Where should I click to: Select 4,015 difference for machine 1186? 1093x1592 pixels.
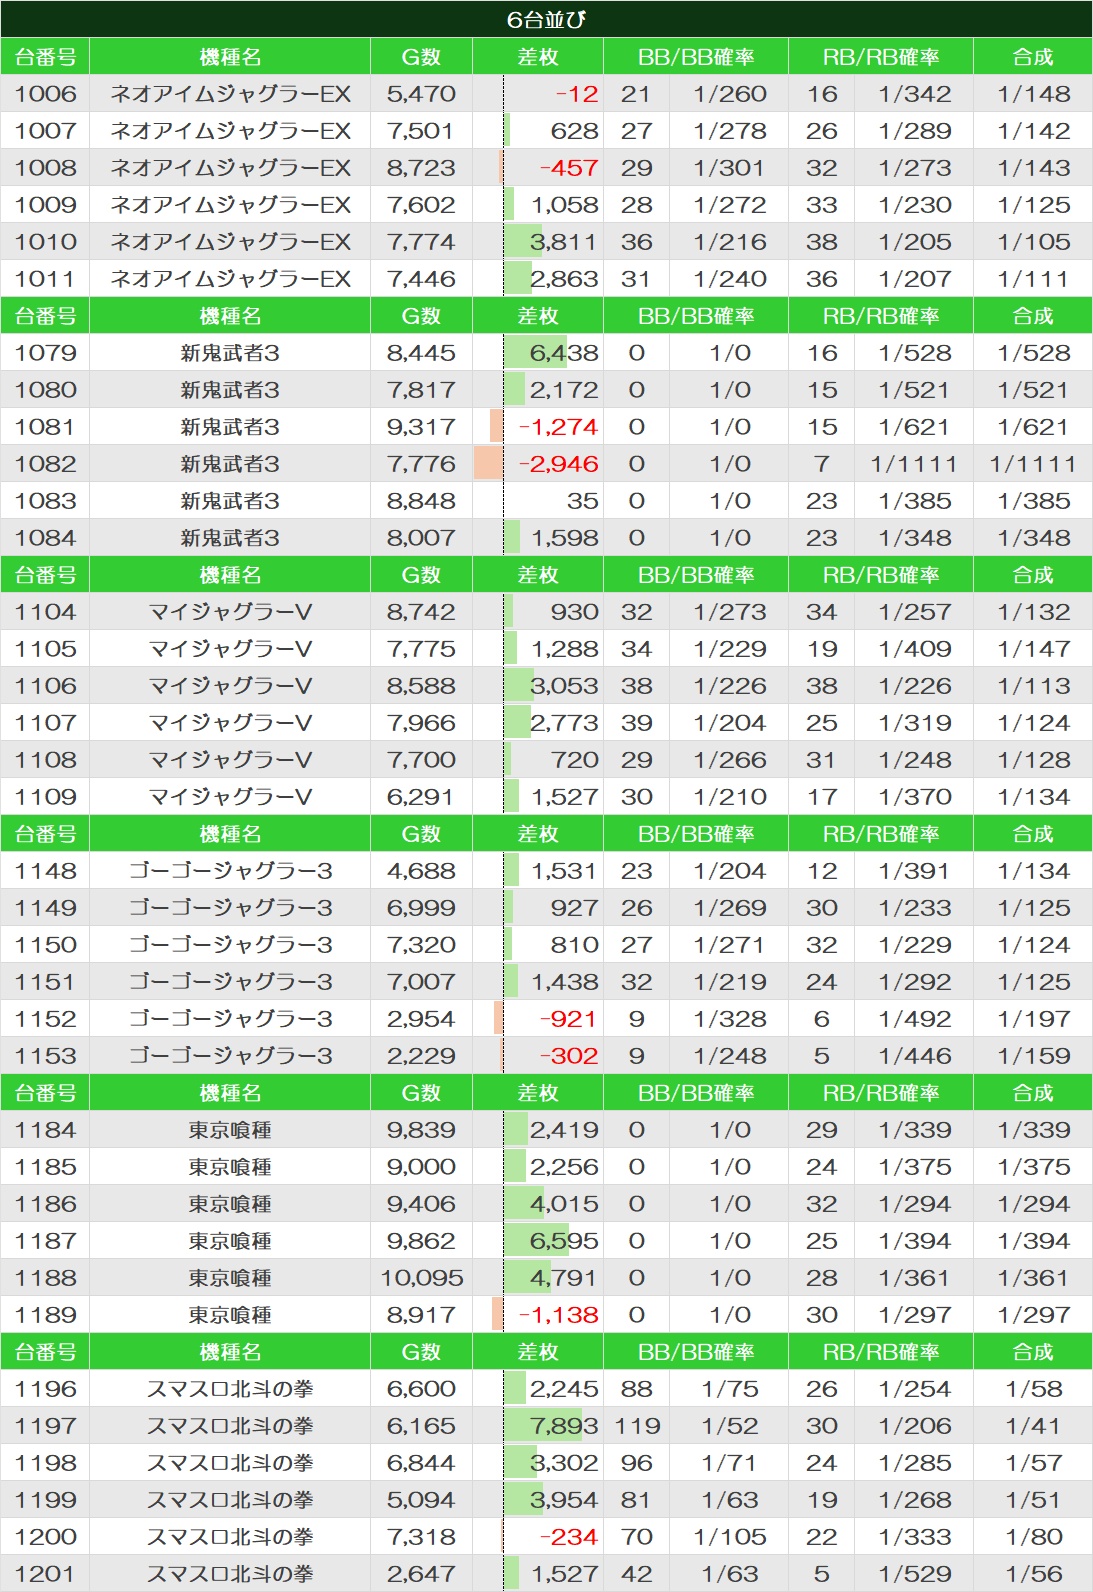tap(564, 1204)
